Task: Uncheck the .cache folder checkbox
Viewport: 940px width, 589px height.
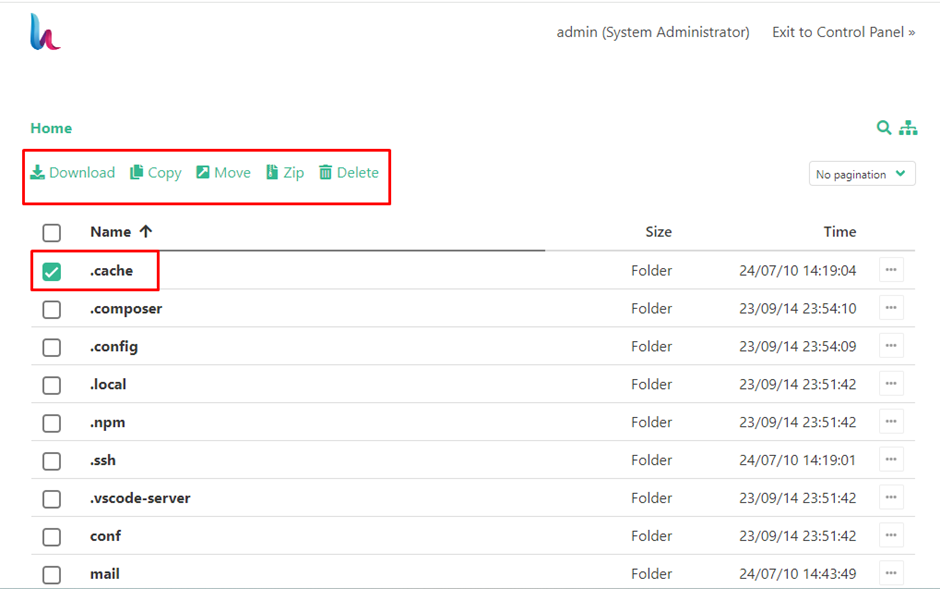Action: [51, 270]
